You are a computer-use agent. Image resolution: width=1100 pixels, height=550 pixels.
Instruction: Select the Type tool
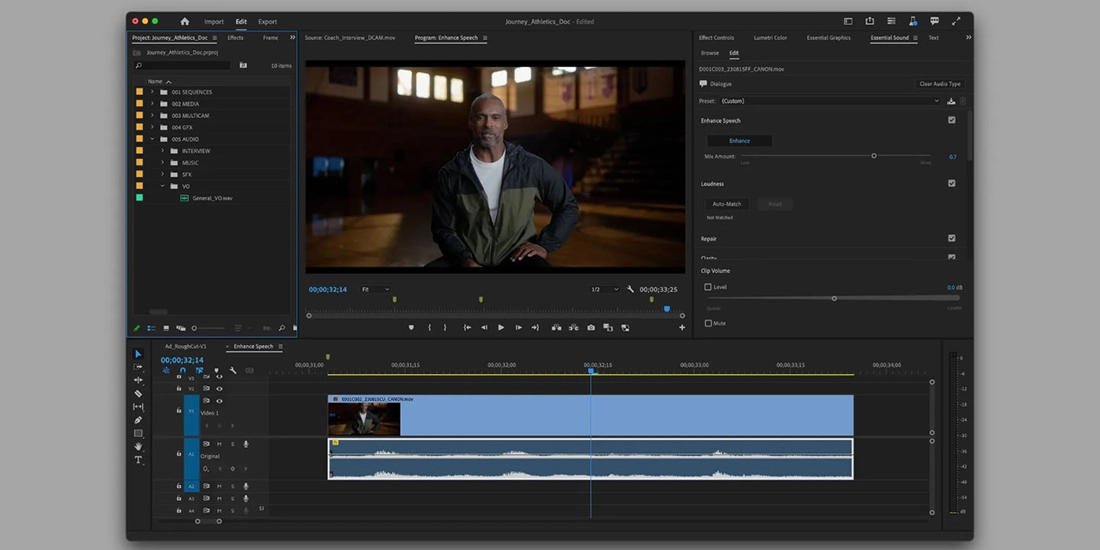[138, 460]
